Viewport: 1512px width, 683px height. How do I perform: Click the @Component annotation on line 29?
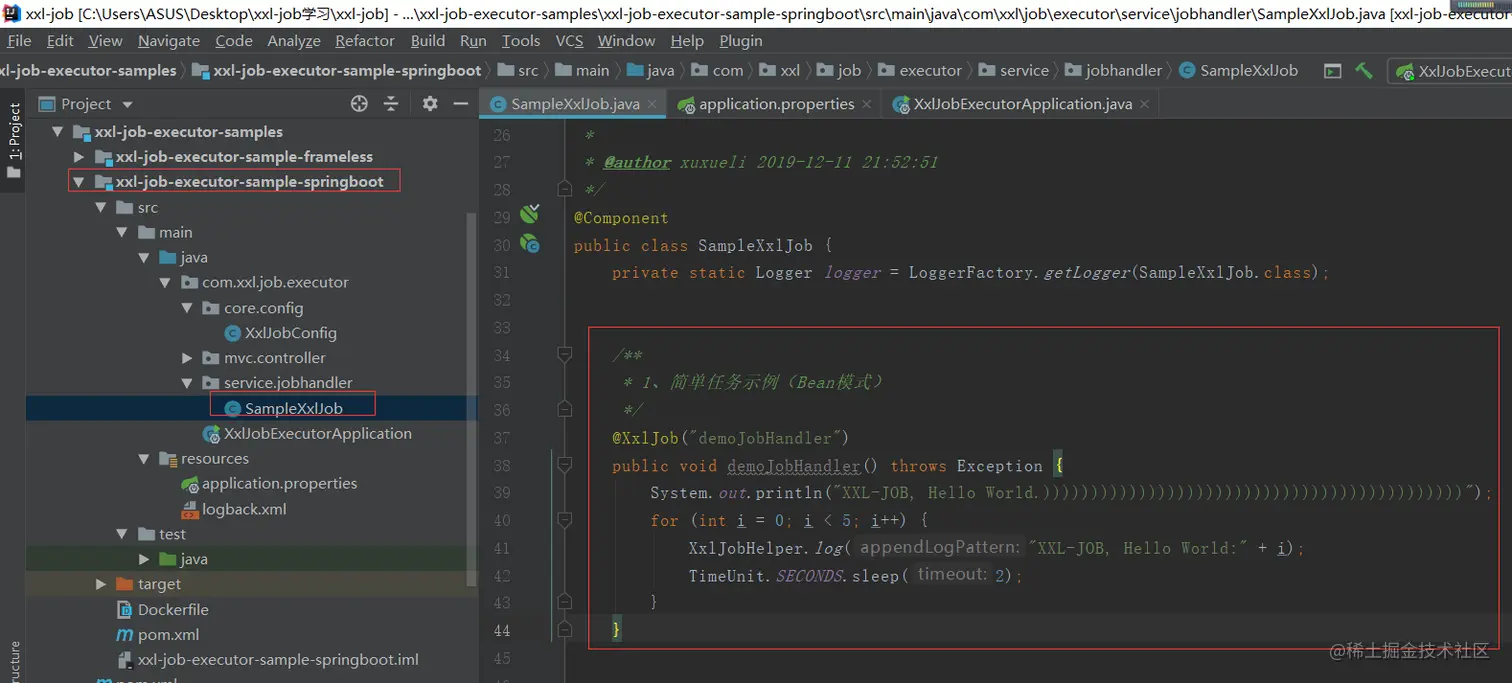621,218
